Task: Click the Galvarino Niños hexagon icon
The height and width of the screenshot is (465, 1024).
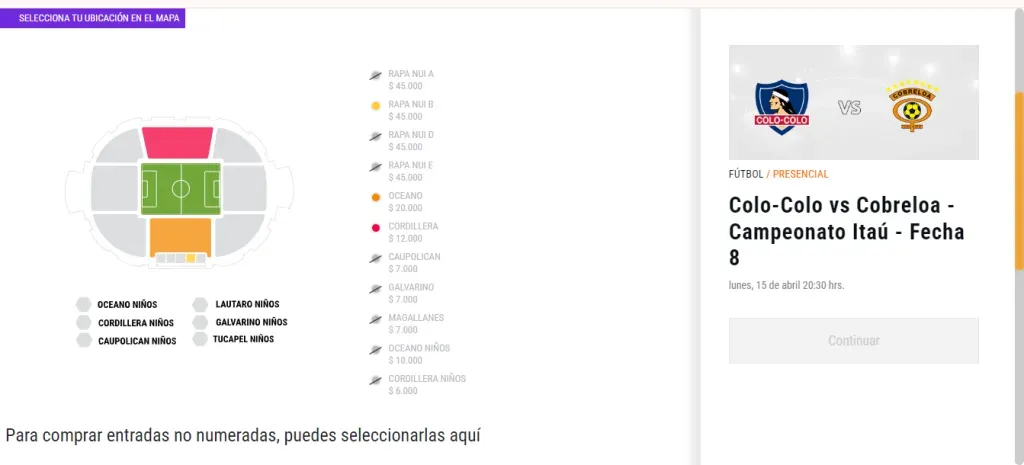Action: (201, 322)
